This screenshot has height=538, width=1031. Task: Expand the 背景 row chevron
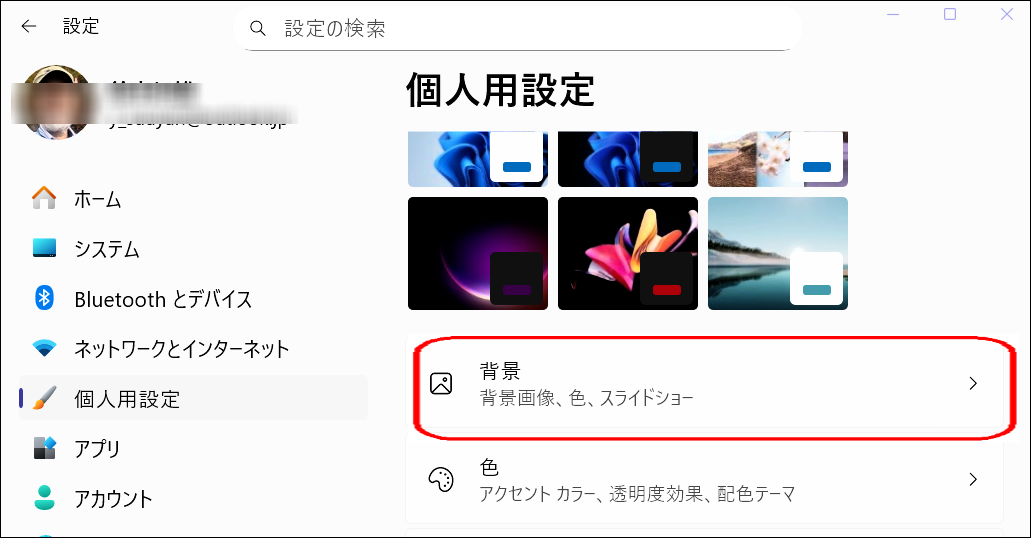coord(973,383)
